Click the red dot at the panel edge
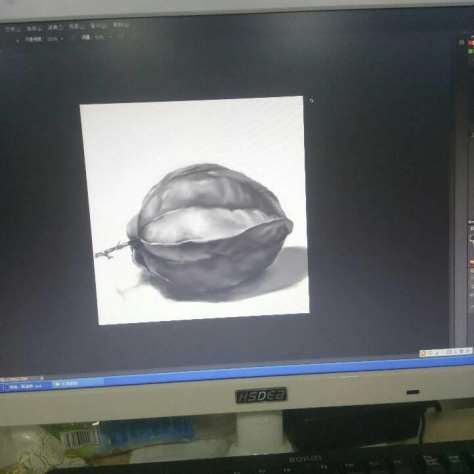This screenshot has width=474, height=474. click(x=471, y=43)
